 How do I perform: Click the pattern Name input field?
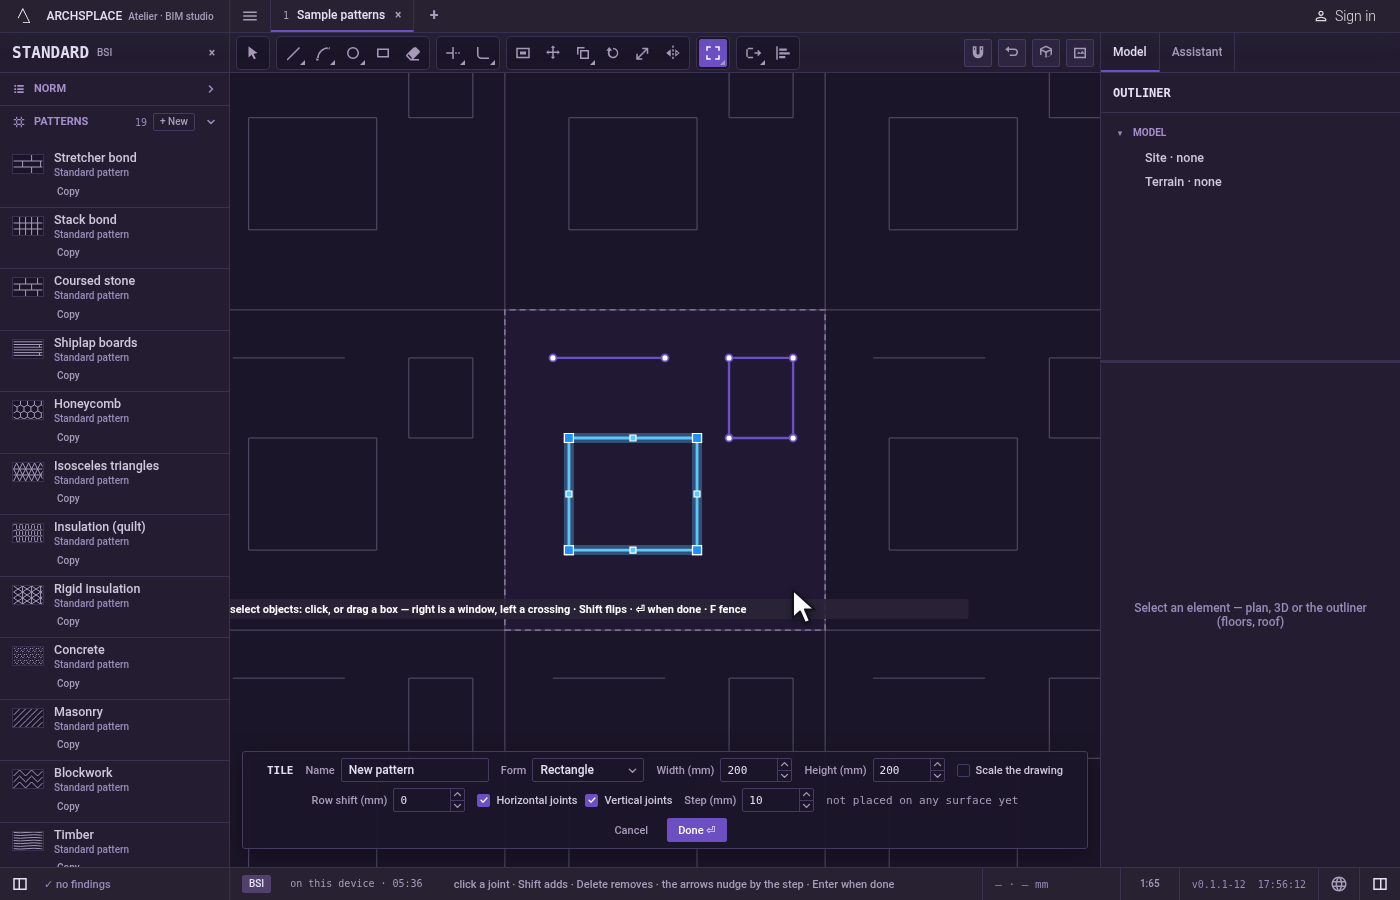(415, 770)
